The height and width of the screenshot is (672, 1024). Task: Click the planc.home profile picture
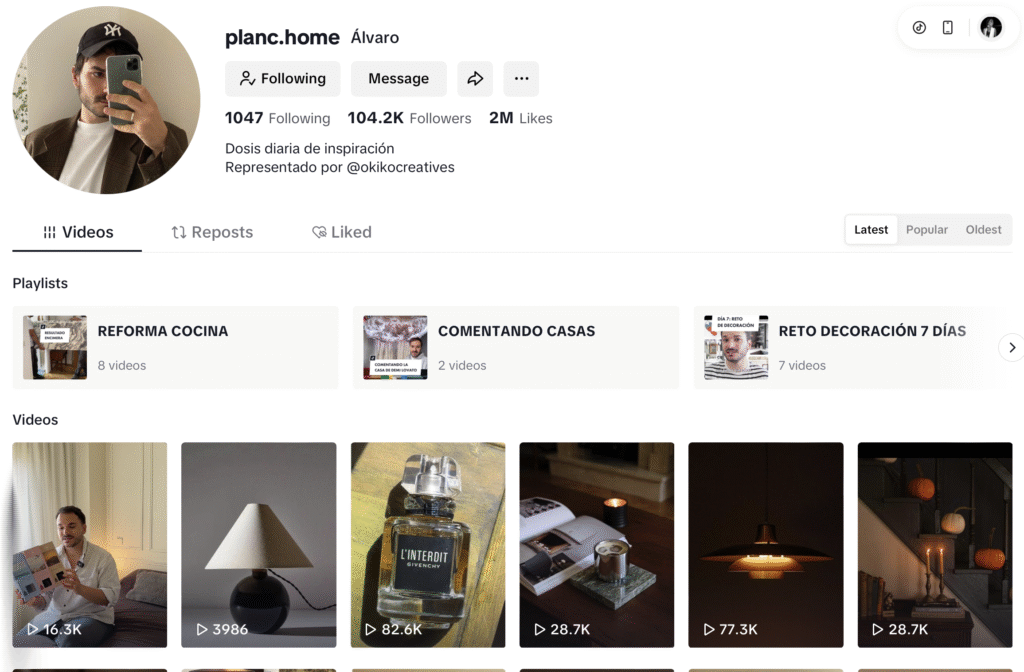(106, 100)
